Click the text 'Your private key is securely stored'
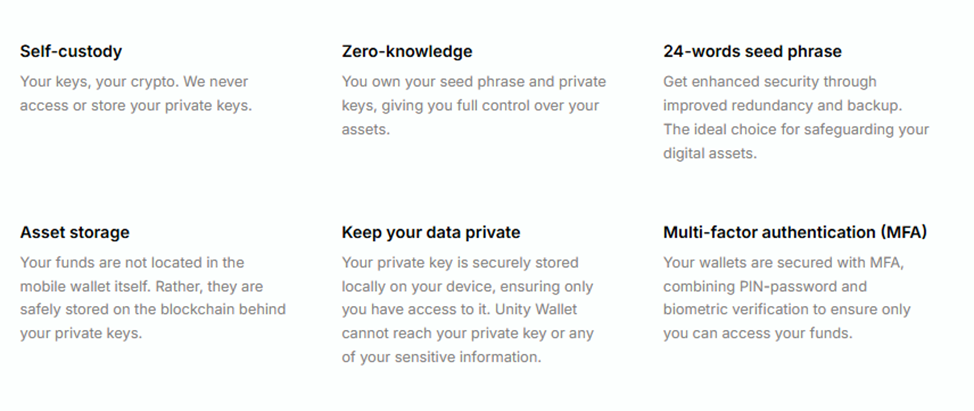The width and height of the screenshot is (974, 411). click(460, 263)
